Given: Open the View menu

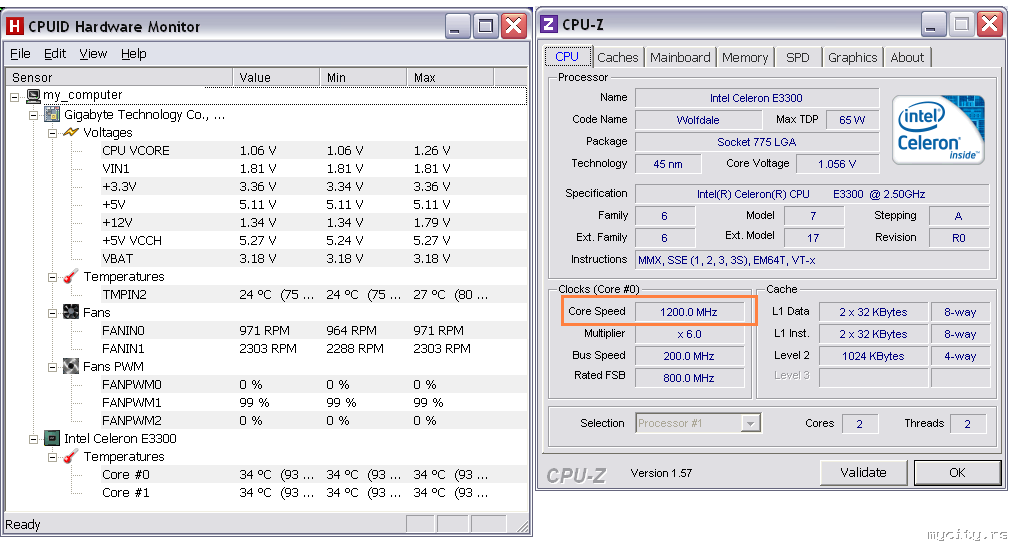Looking at the screenshot, I should pos(93,54).
